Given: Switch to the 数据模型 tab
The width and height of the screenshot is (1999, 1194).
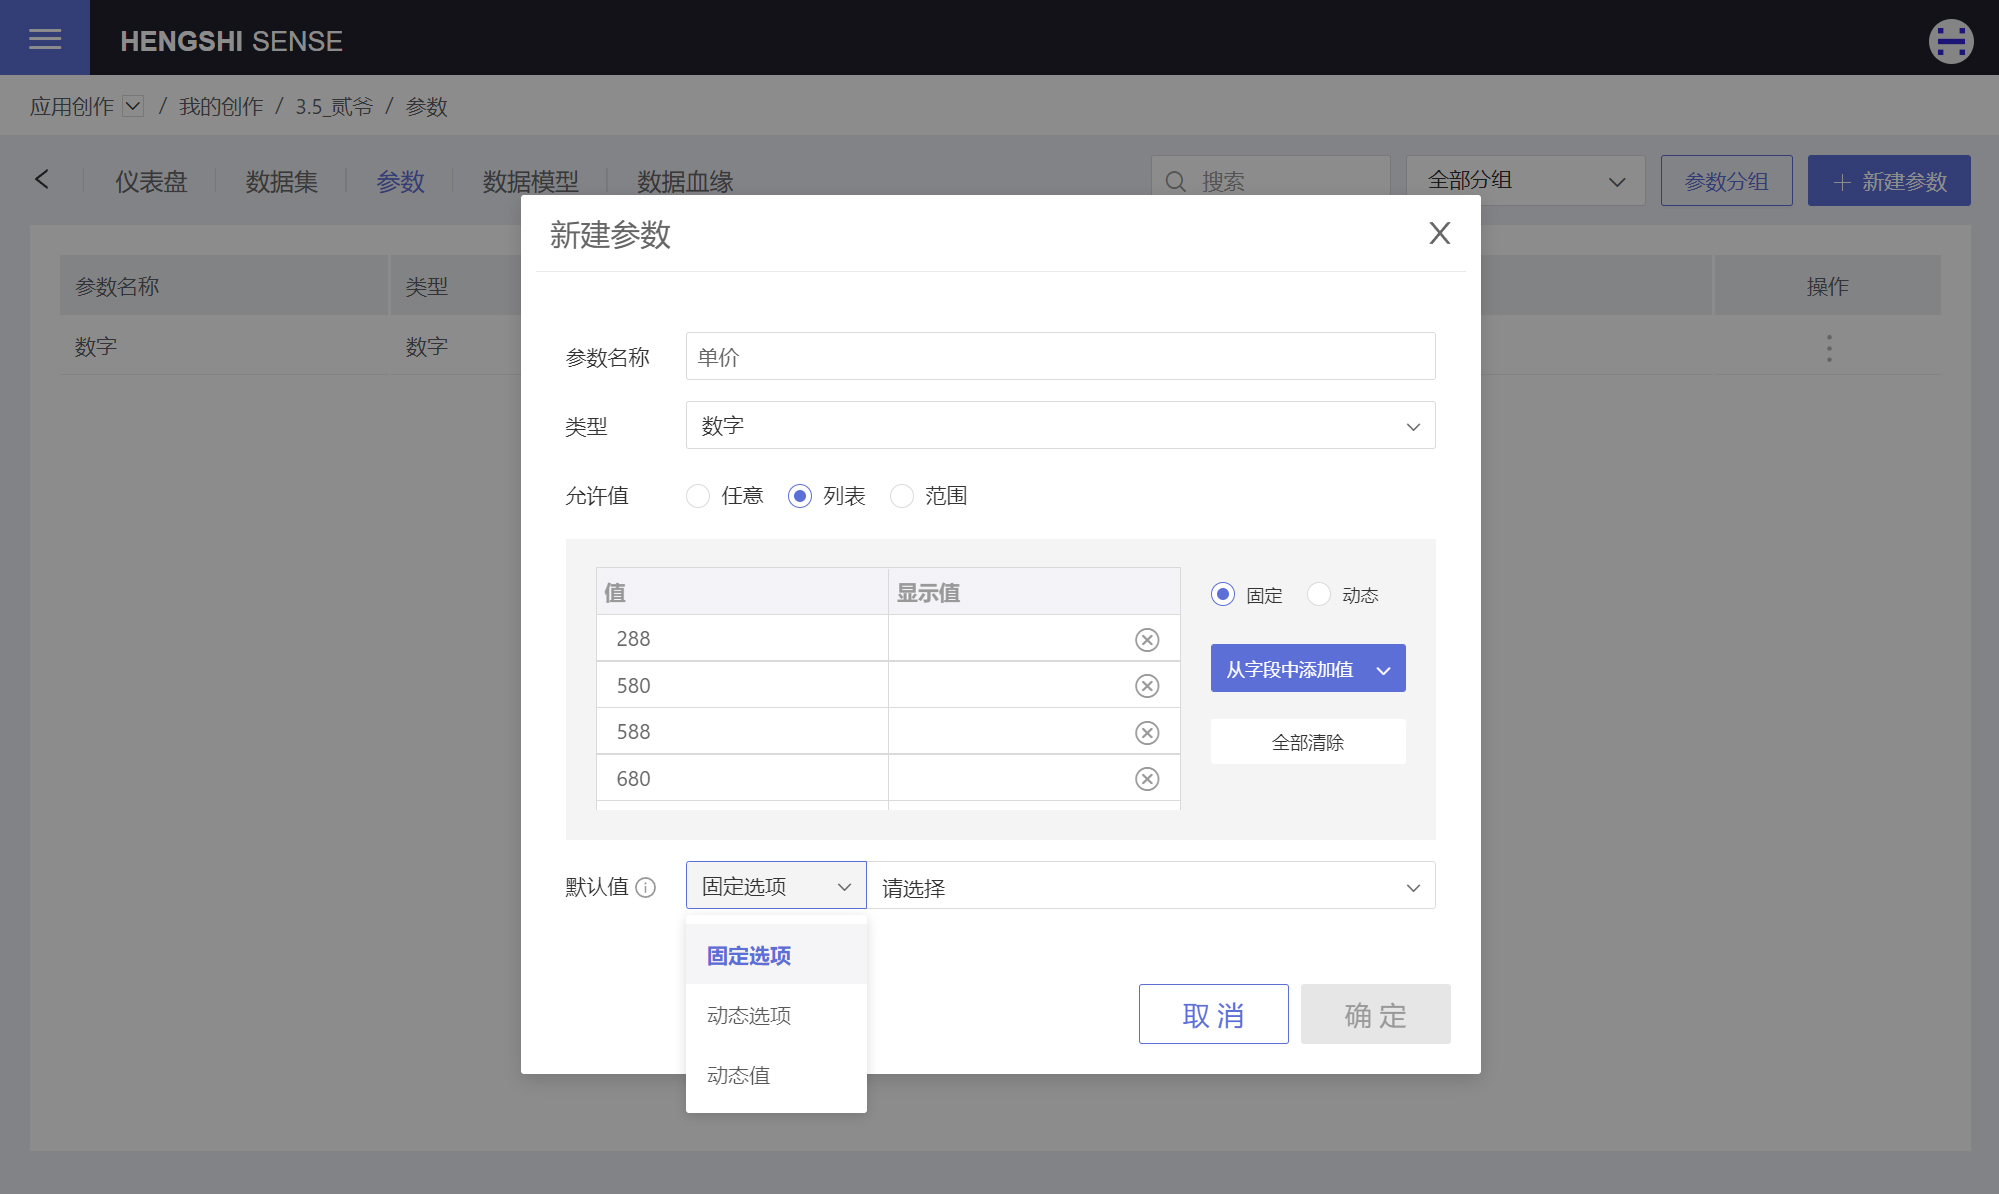Looking at the screenshot, I should 531,181.
